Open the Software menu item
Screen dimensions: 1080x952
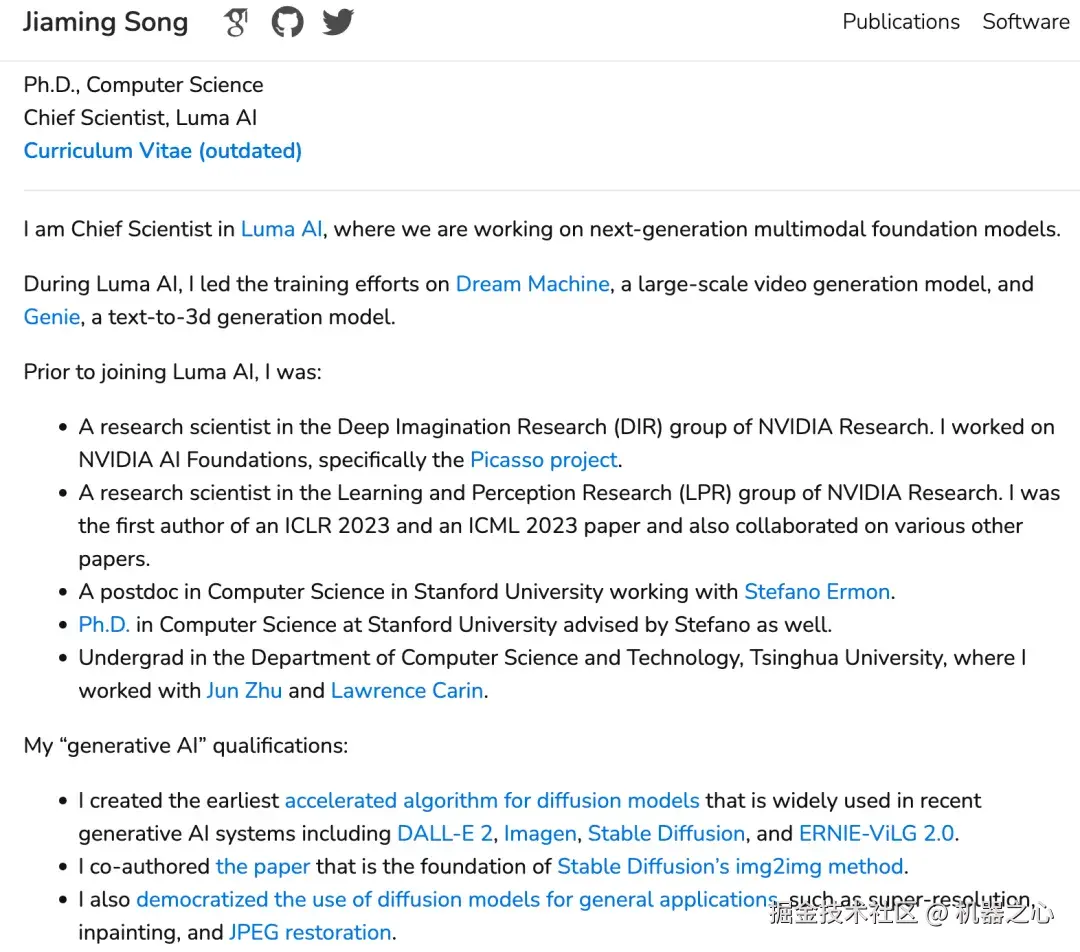pos(1025,22)
